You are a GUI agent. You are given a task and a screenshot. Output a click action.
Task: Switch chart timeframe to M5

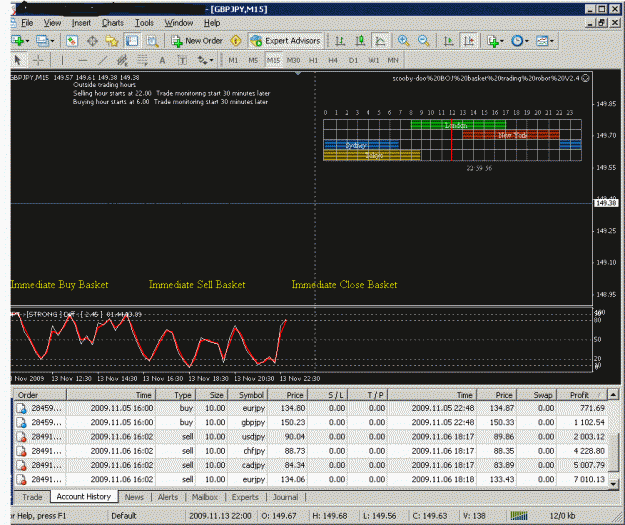253,61
